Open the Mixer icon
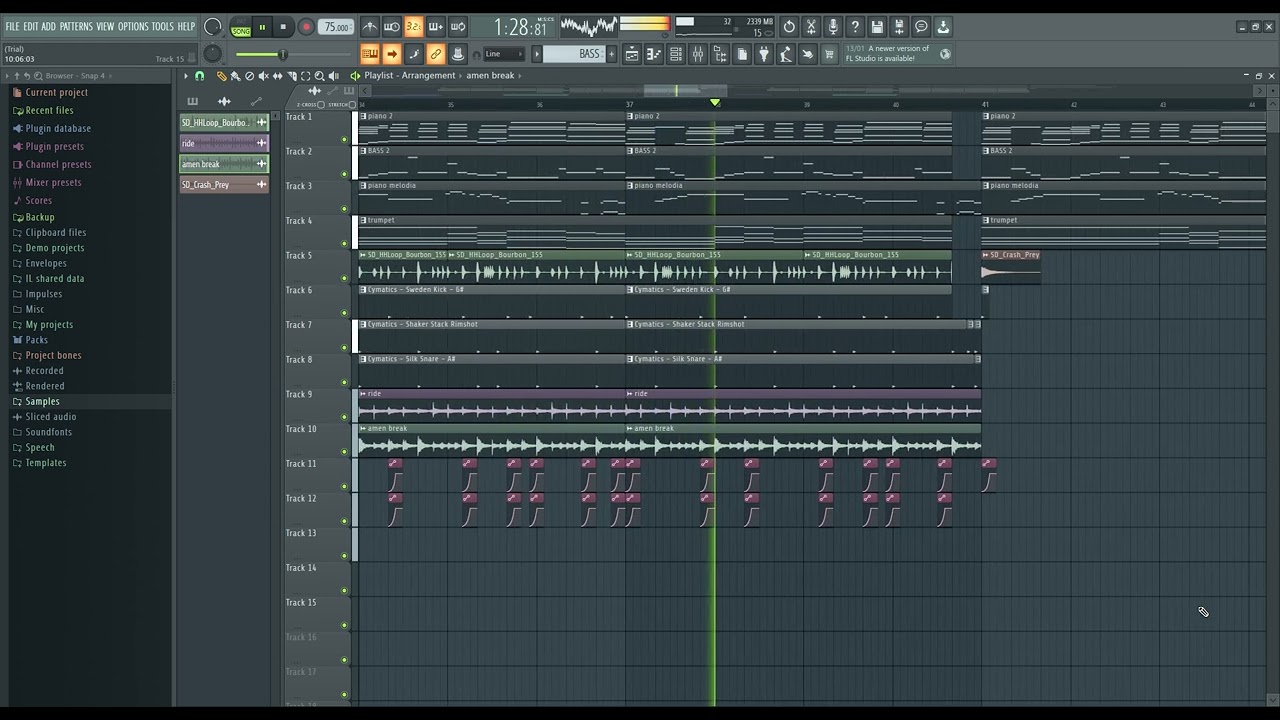 coord(698,54)
